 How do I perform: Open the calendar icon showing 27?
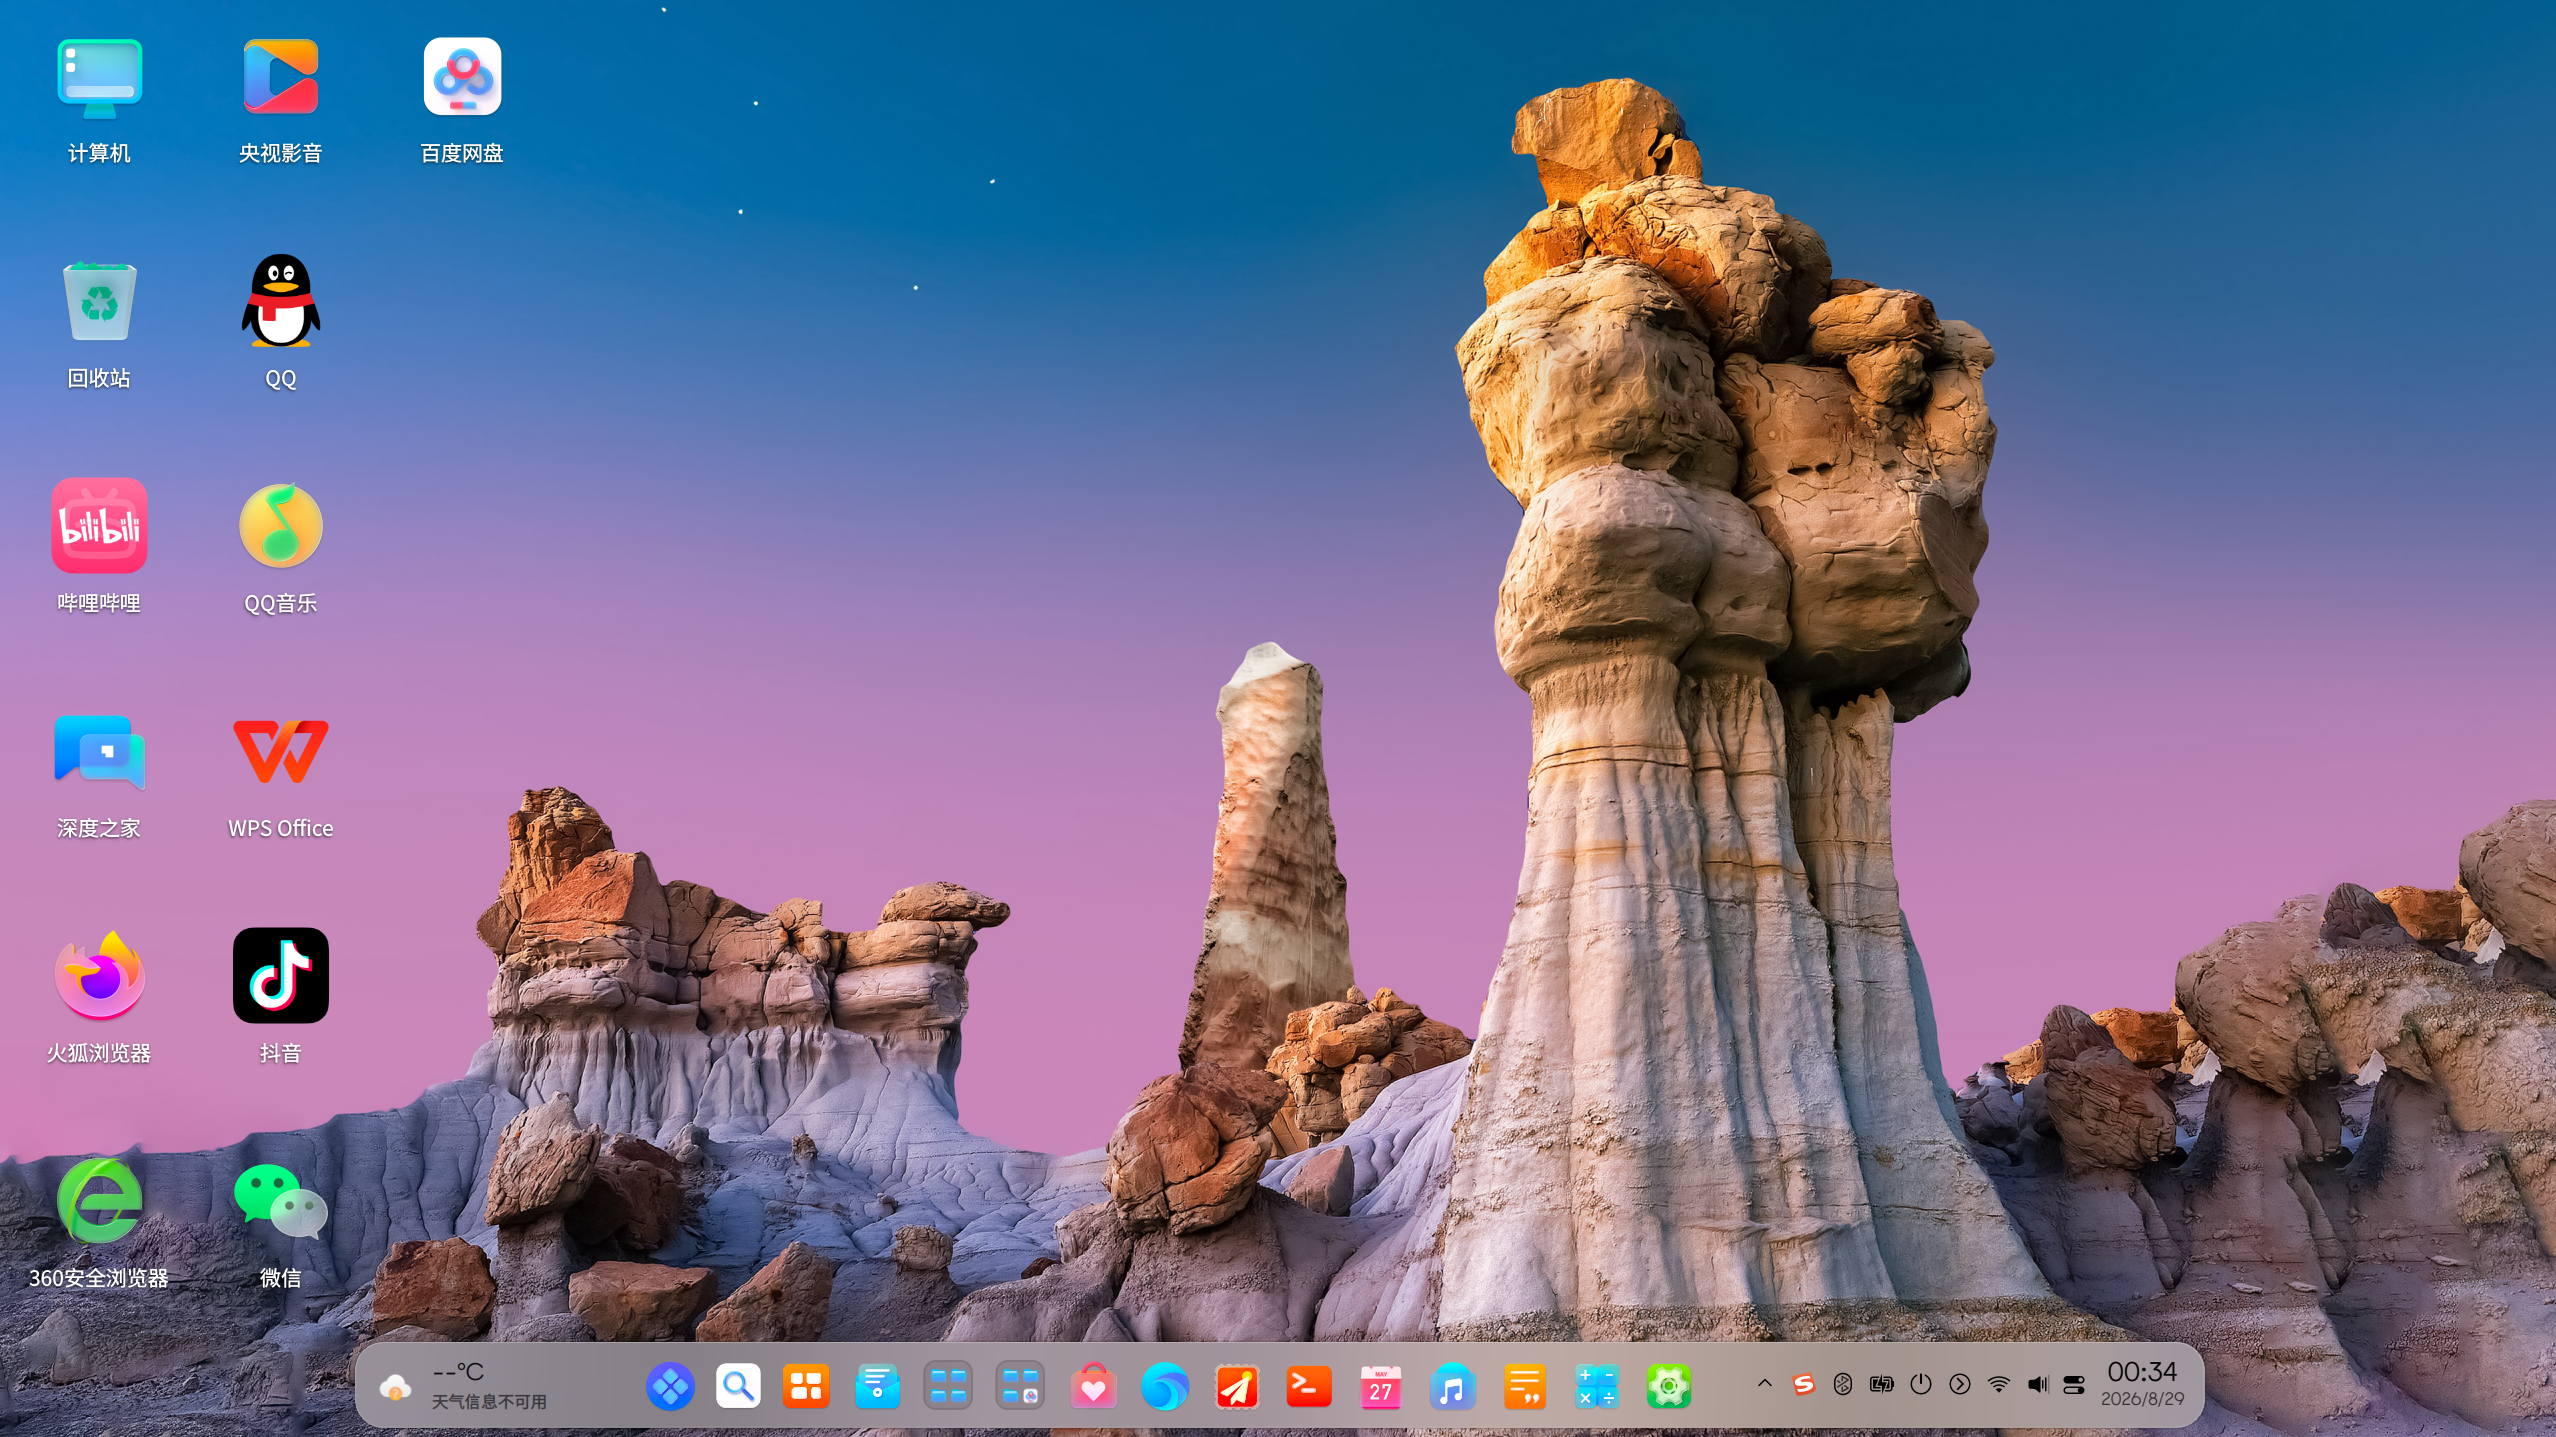click(x=1381, y=1387)
